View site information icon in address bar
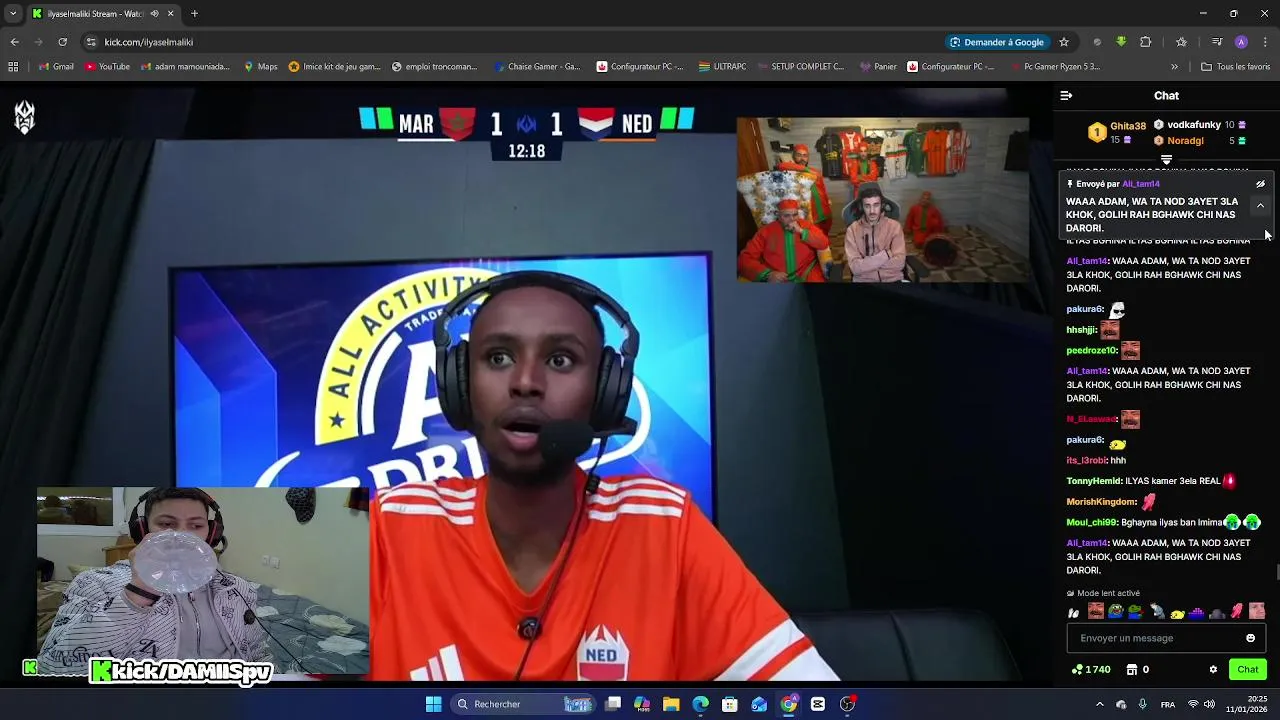The height and width of the screenshot is (720, 1280). click(x=91, y=42)
